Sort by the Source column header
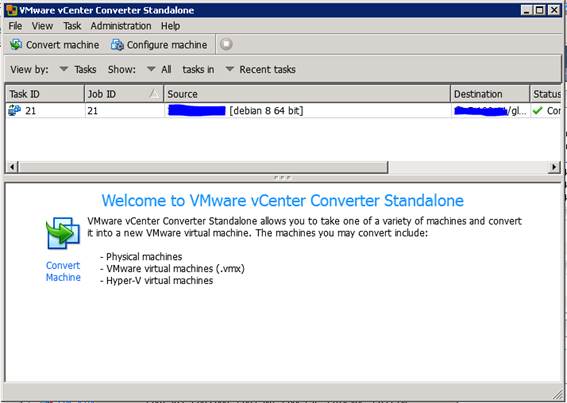This screenshot has width=567, height=403. coord(307,94)
